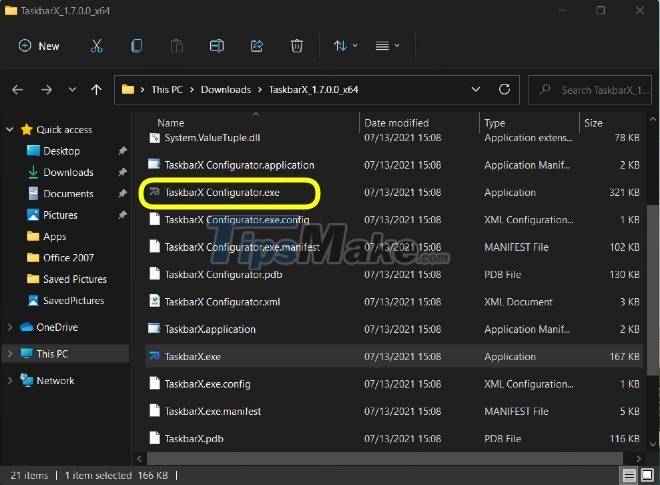Open Downloads in the sidebar
The image size is (660, 485).
tap(68, 172)
